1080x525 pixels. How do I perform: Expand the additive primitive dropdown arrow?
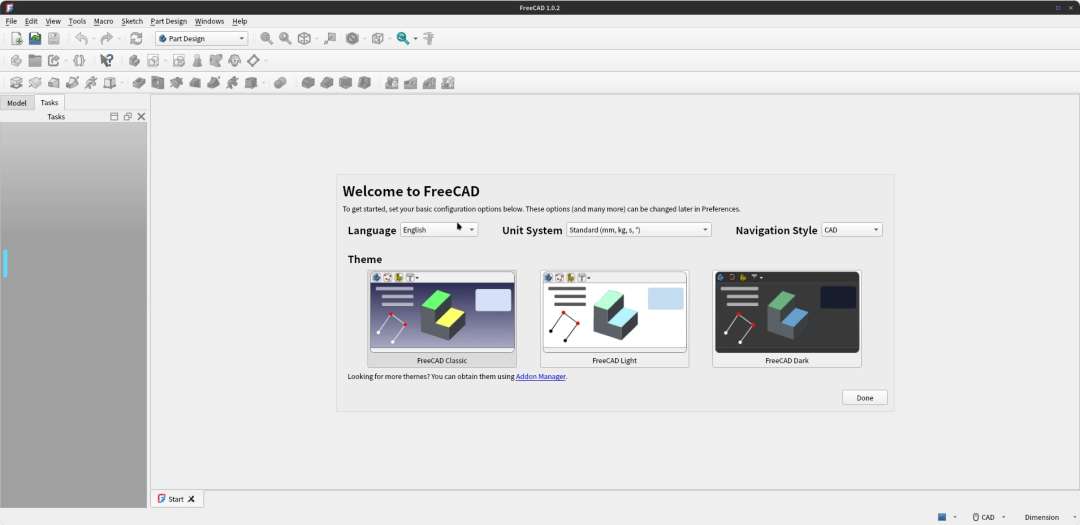click(122, 83)
